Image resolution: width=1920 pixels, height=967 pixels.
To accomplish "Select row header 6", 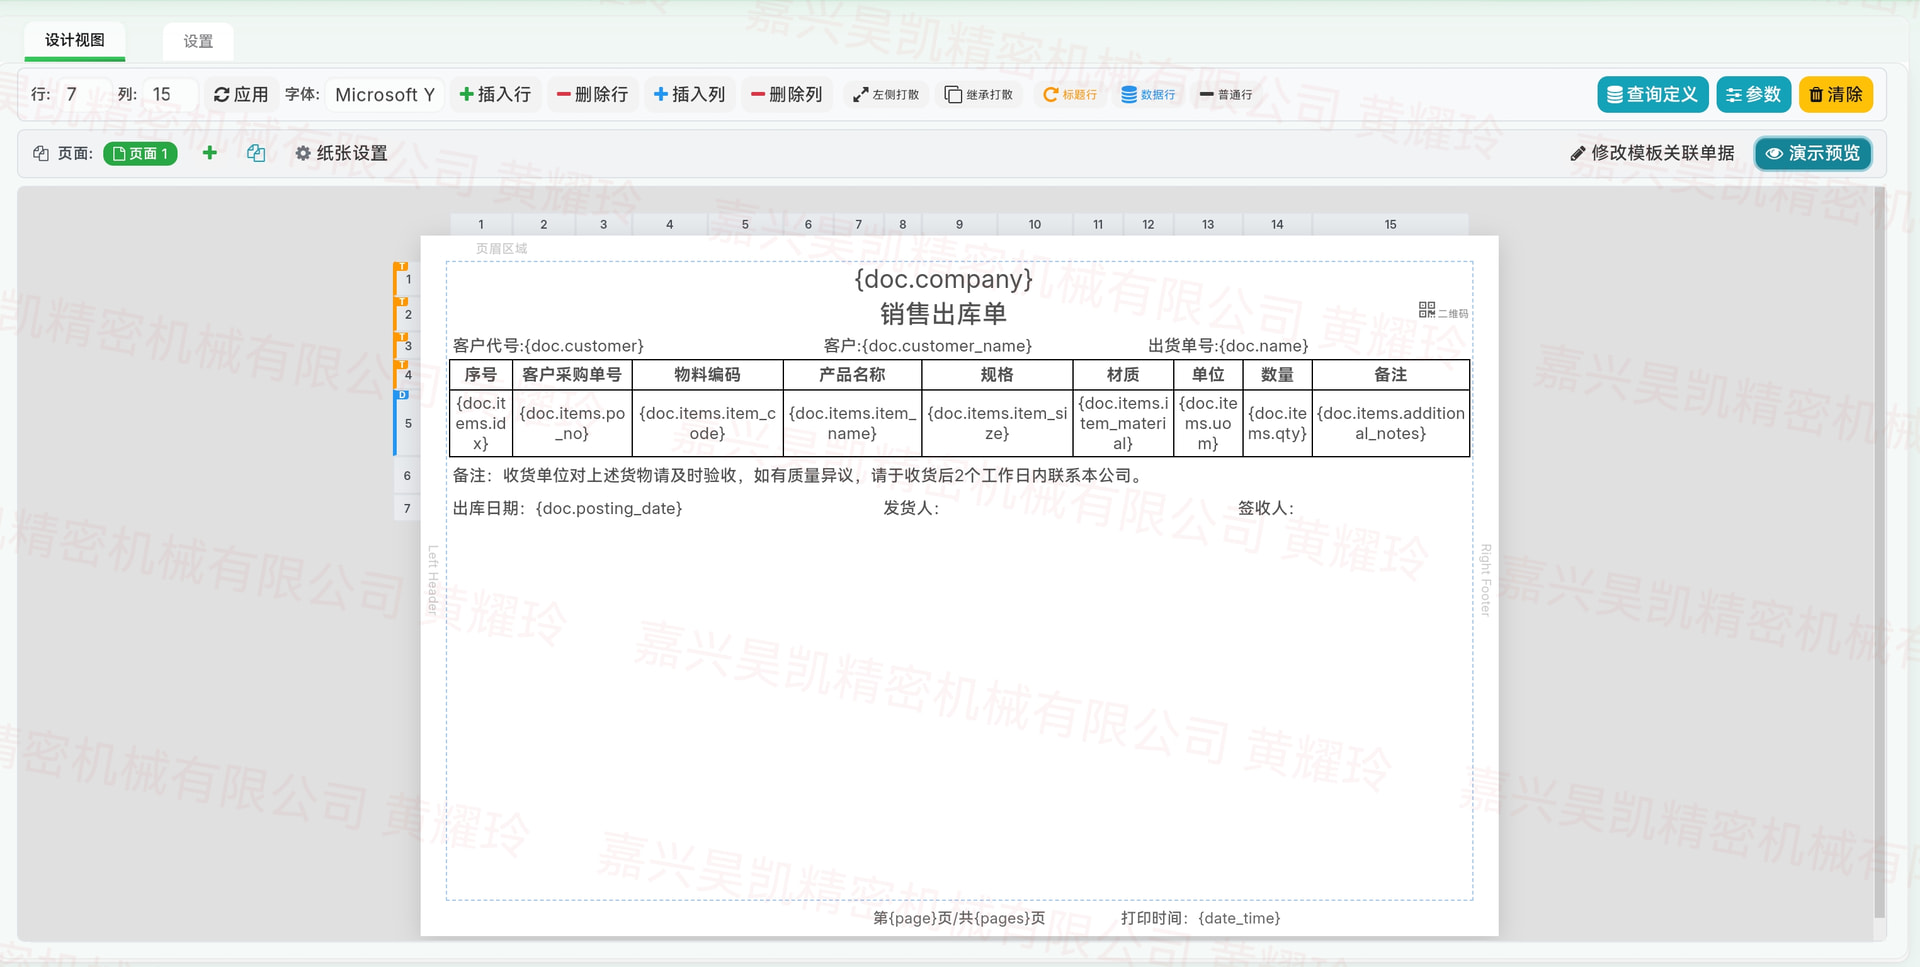I will pos(407,475).
